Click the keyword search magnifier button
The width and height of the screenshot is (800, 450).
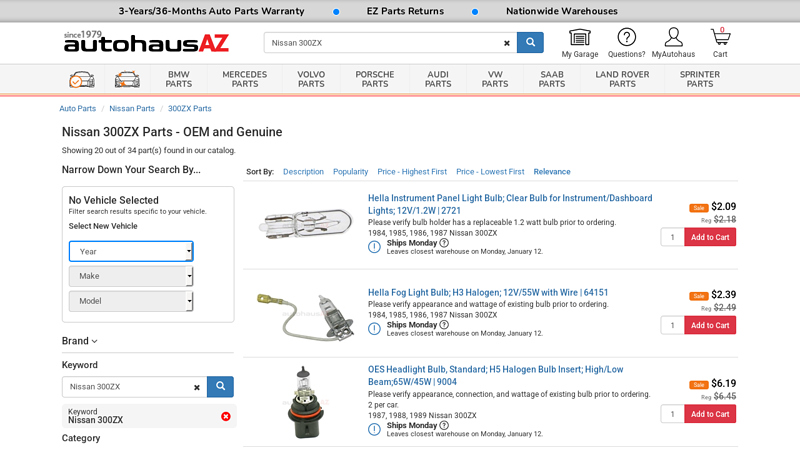click(220, 387)
